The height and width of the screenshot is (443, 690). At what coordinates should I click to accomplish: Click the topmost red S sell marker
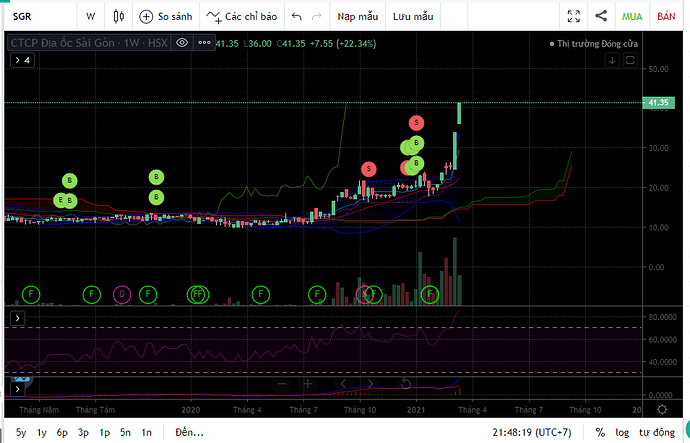(416, 123)
